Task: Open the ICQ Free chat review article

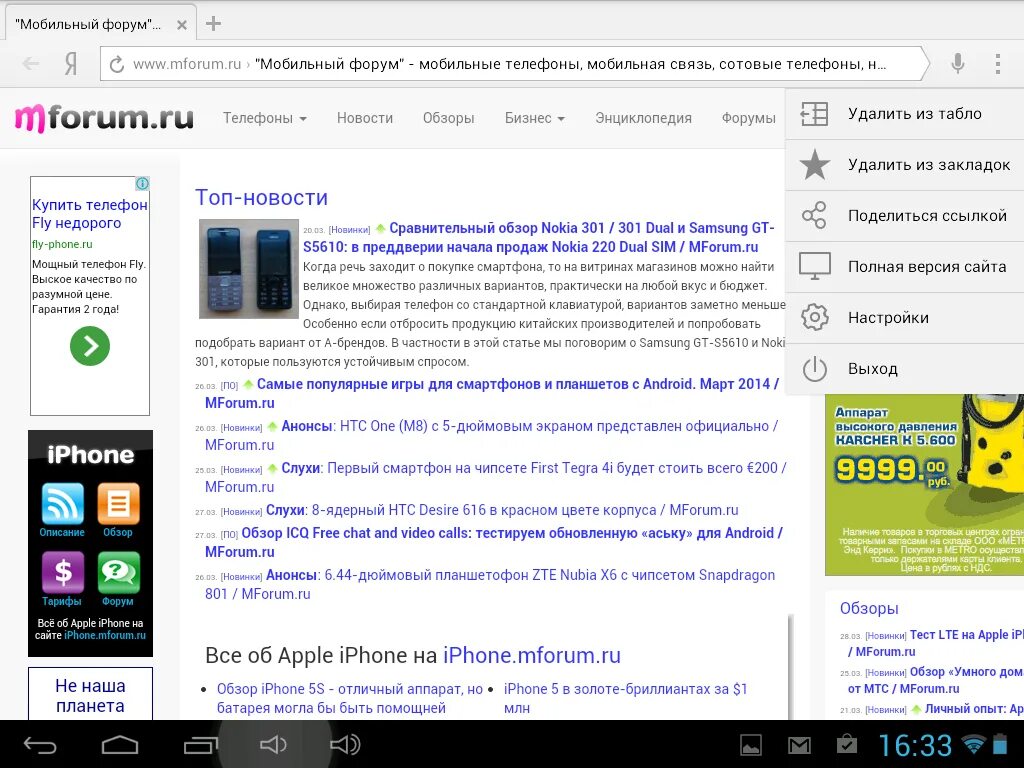Action: tap(494, 542)
